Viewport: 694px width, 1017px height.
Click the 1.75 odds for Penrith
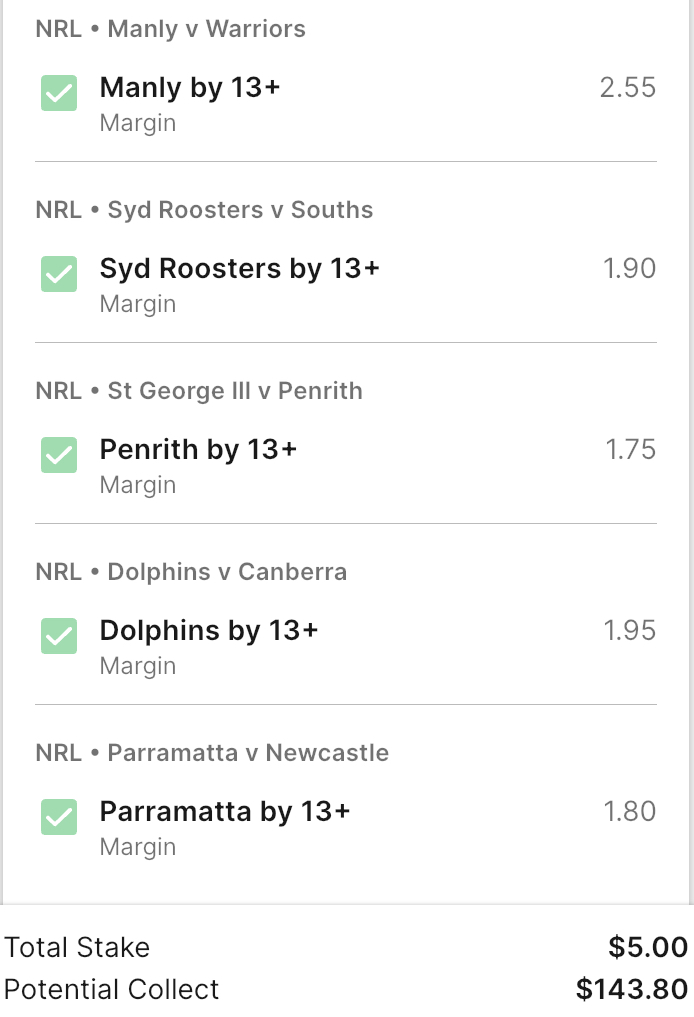point(631,450)
